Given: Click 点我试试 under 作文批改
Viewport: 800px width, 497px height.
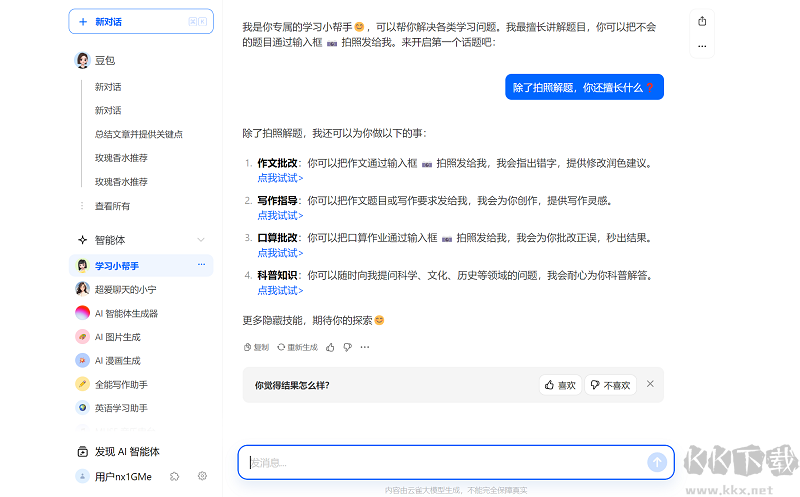Looking at the screenshot, I should (x=280, y=178).
